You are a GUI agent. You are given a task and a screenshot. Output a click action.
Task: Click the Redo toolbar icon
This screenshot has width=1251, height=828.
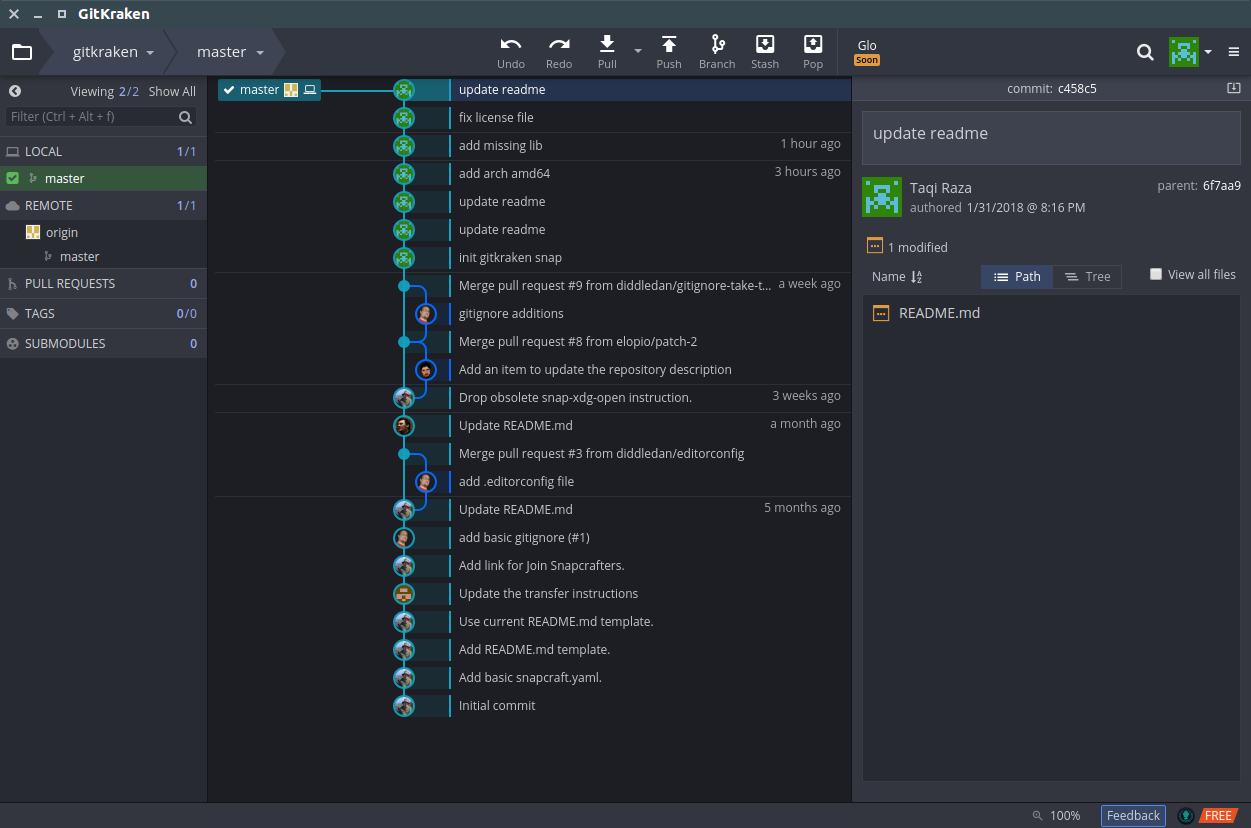tap(559, 44)
